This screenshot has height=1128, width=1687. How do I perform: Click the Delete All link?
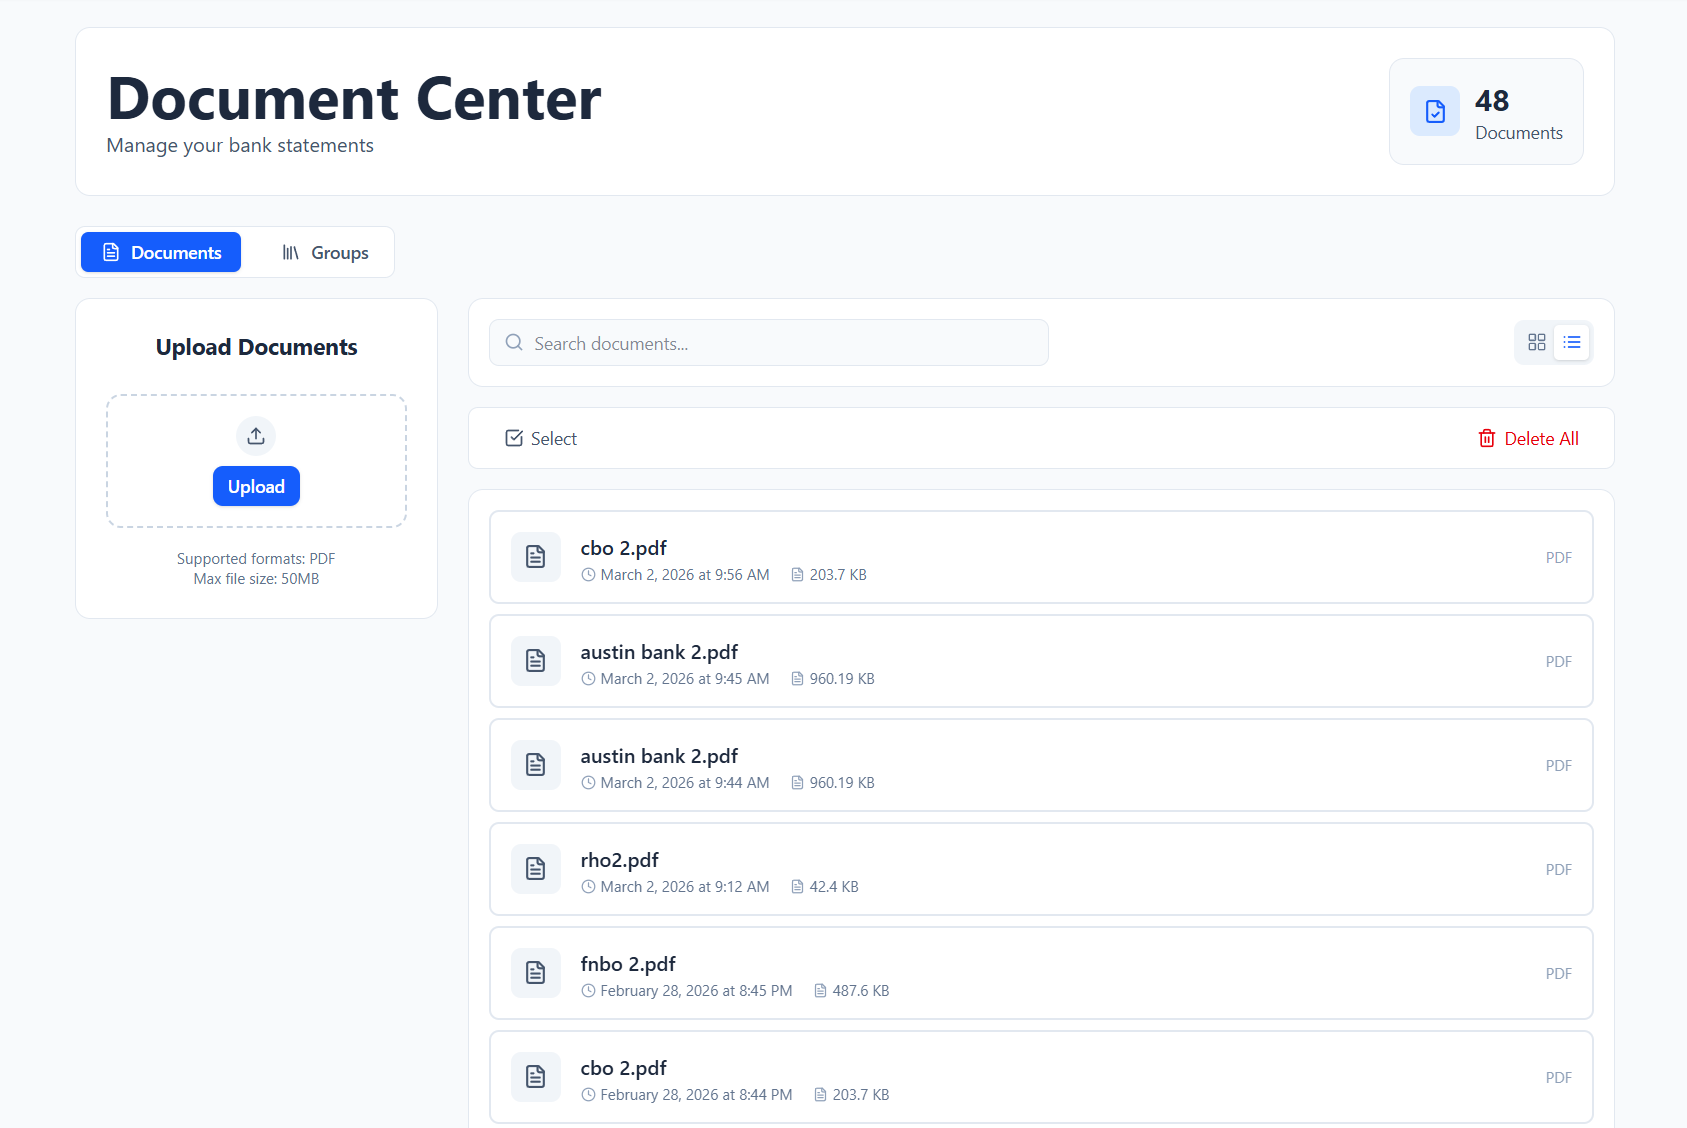[1541, 438]
